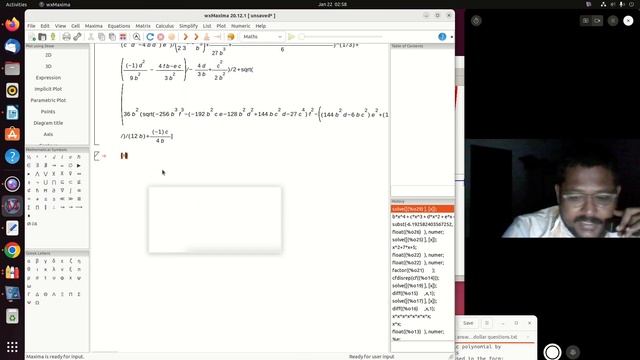Click the Print toolbar icon

(x=66, y=37)
